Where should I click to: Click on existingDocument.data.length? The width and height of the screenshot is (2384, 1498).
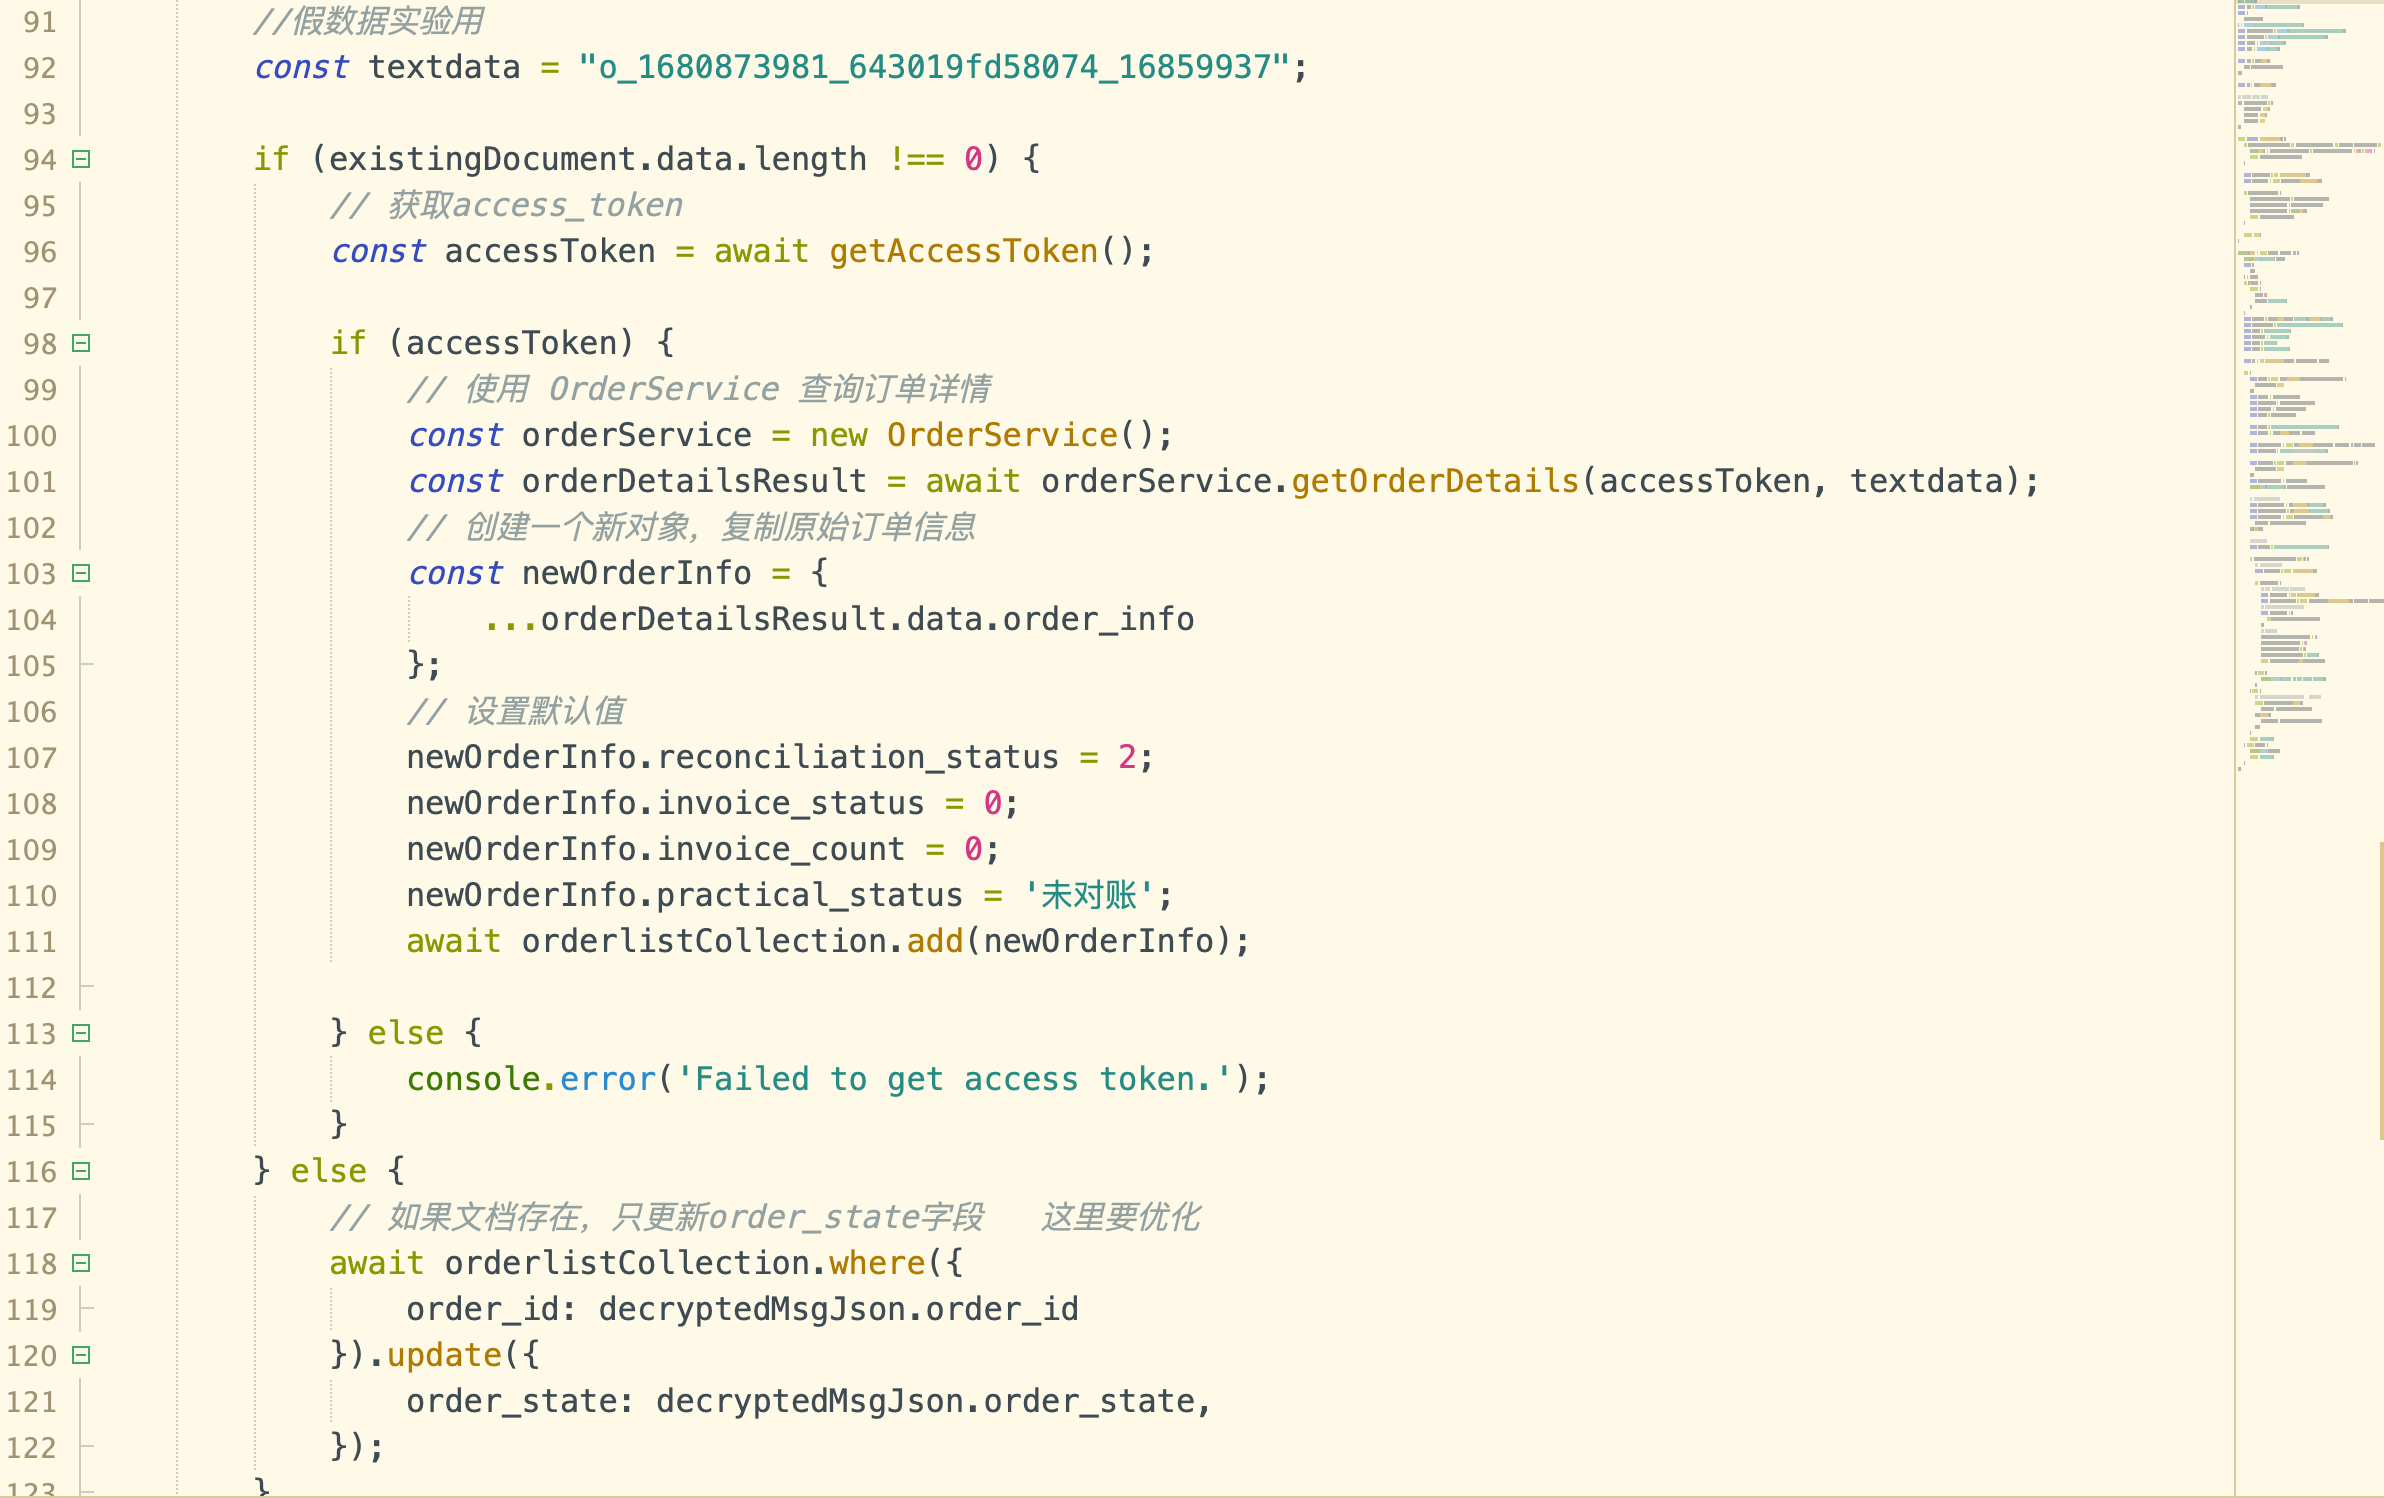[597, 159]
